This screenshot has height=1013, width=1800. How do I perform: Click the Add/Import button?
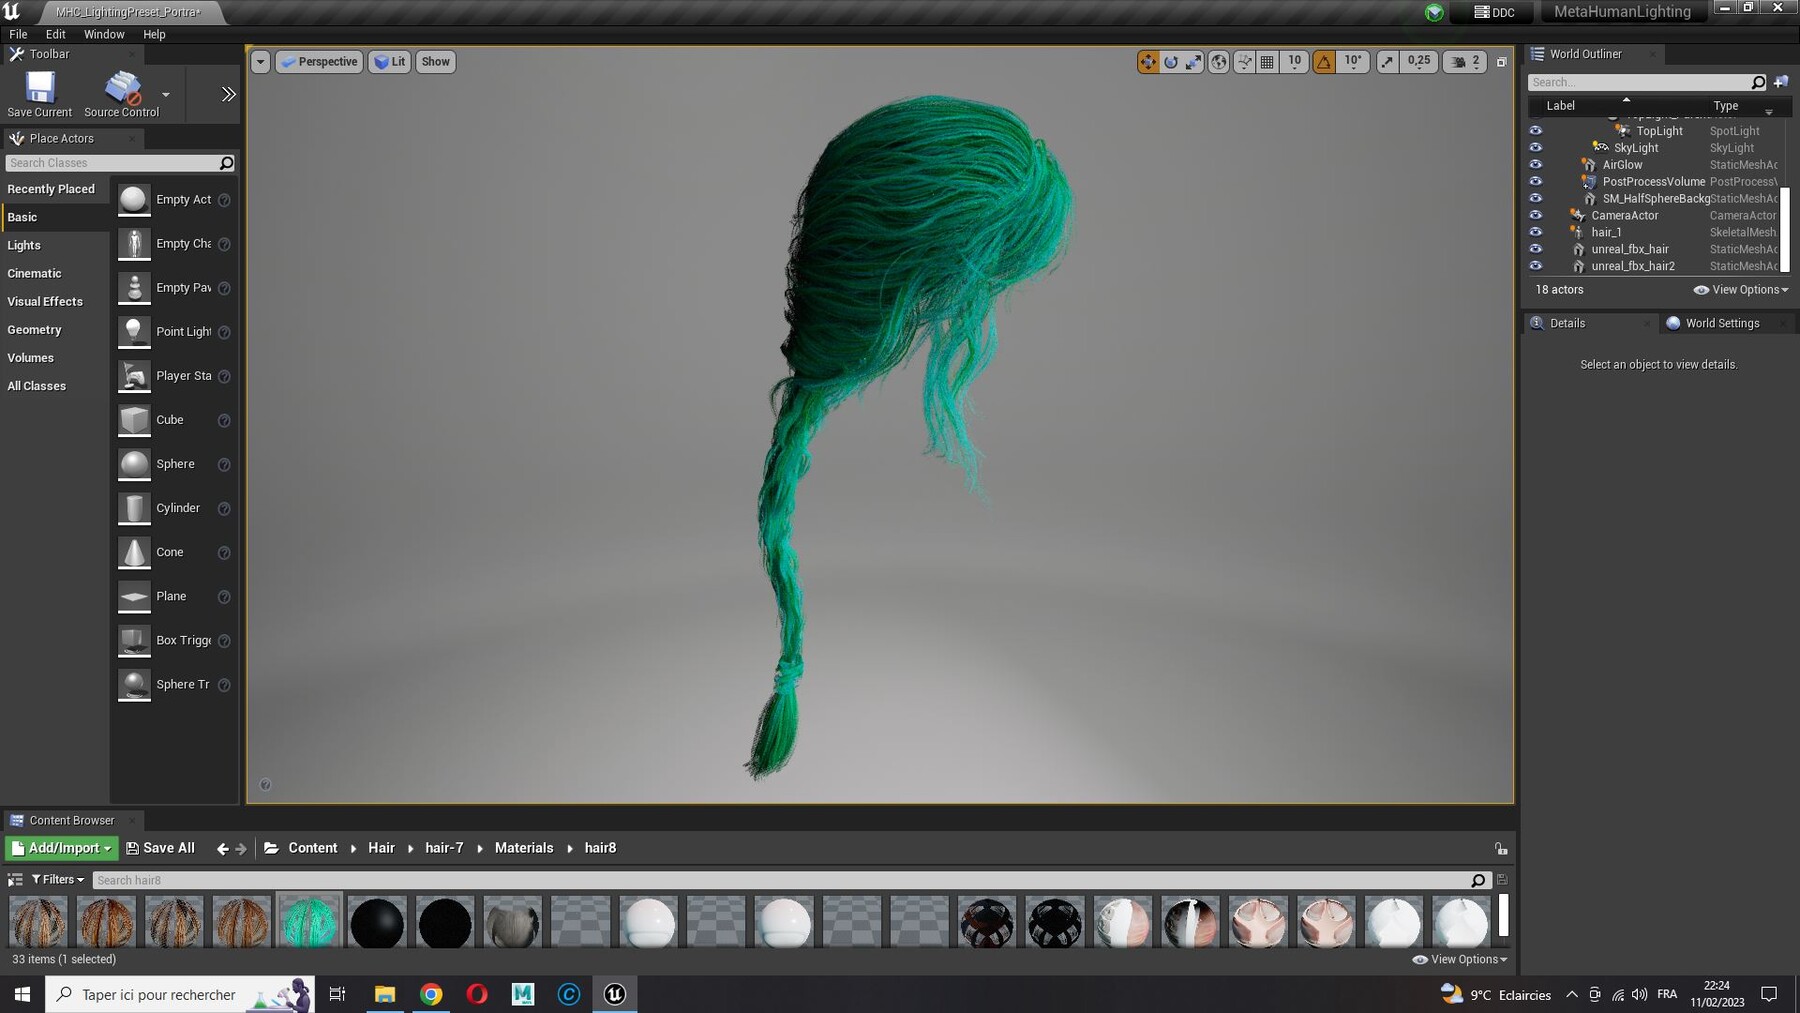click(62, 848)
